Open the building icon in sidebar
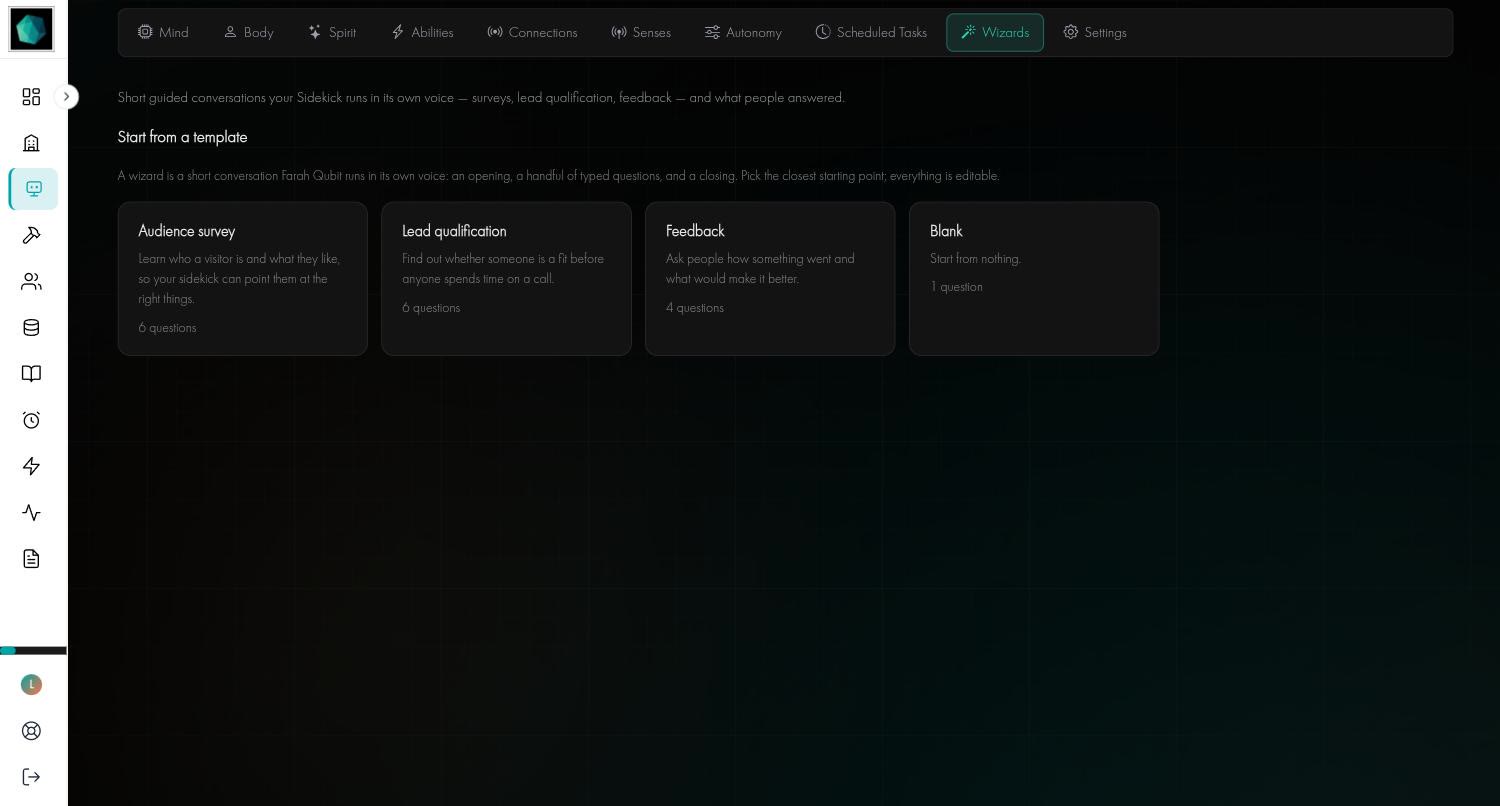The height and width of the screenshot is (806, 1500). click(31, 143)
